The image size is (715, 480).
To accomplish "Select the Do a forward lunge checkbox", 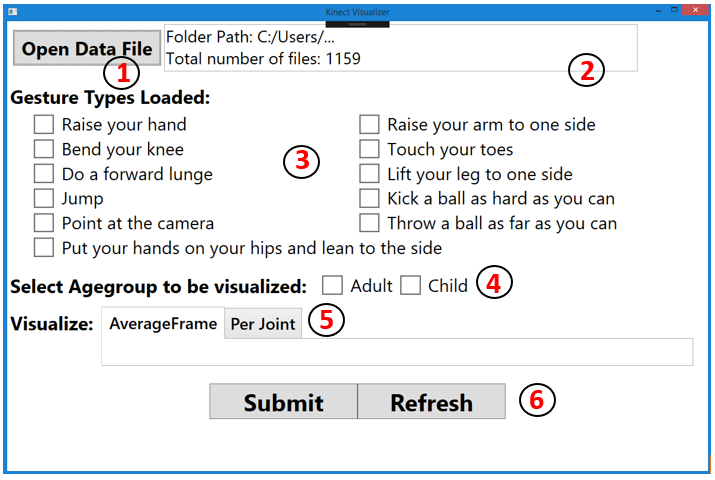I will [44, 174].
